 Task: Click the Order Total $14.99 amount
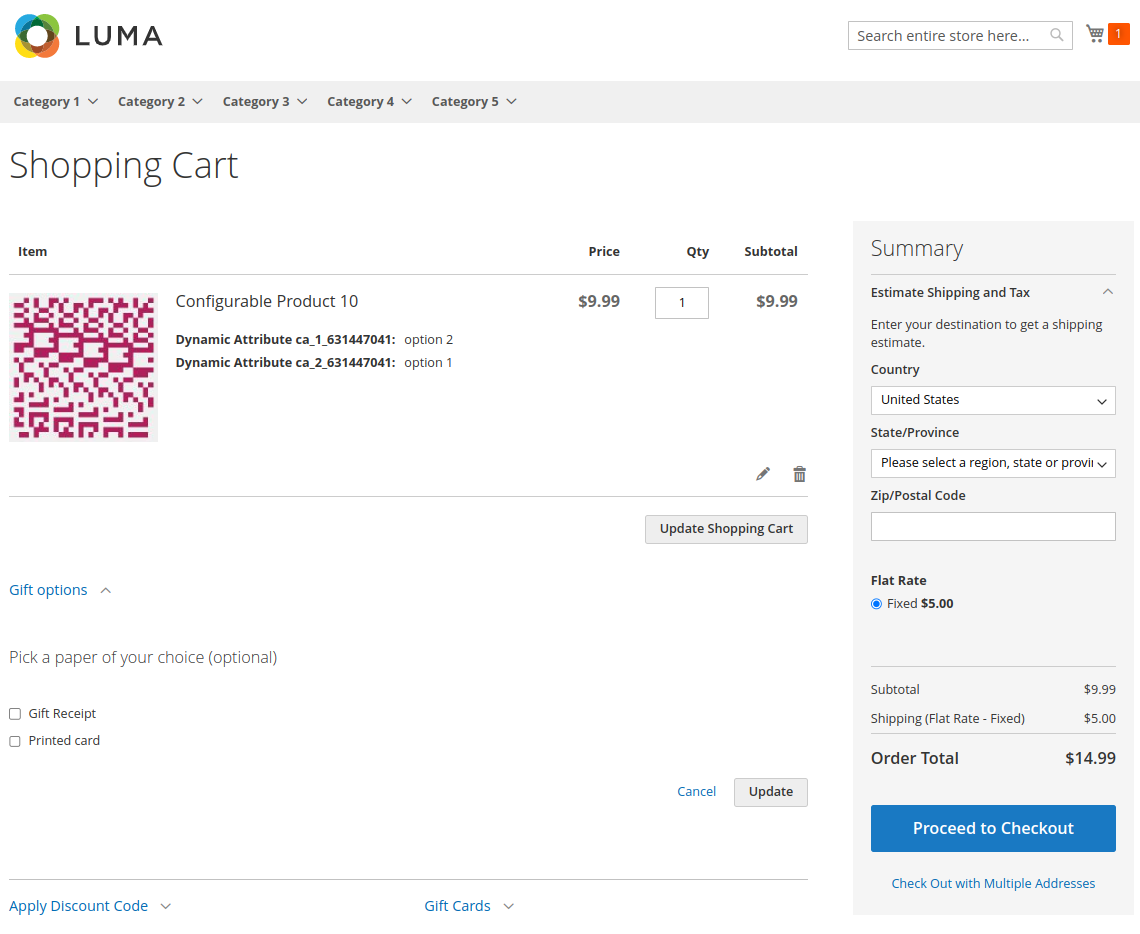coord(1090,758)
